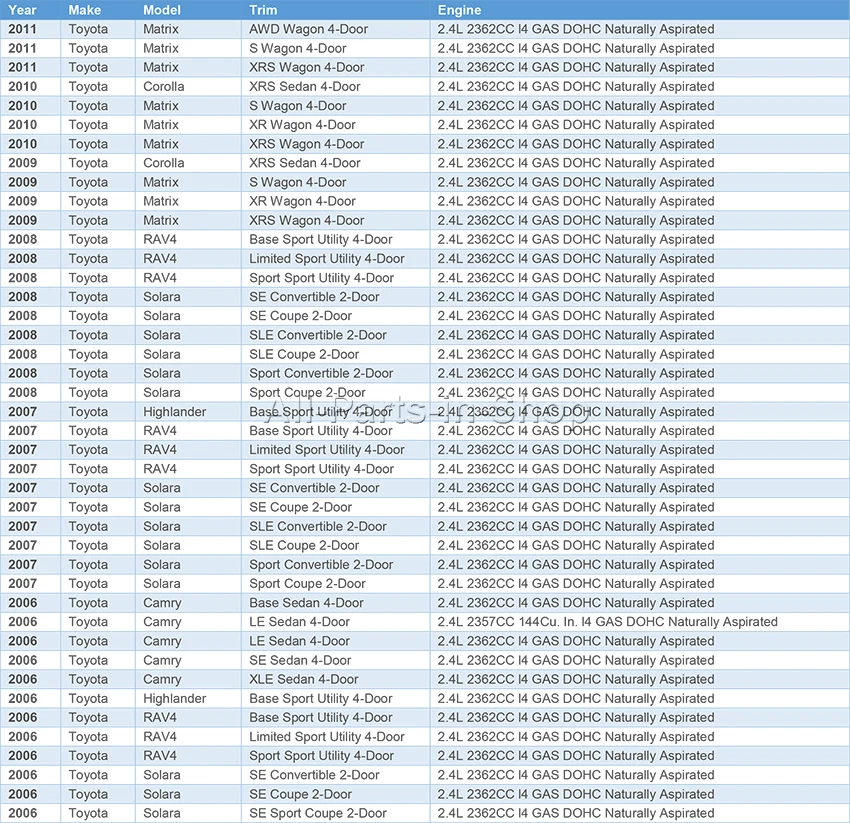
Task: Click the engine cell in SE Sport Coupe row
Action: tap(576, 813)
